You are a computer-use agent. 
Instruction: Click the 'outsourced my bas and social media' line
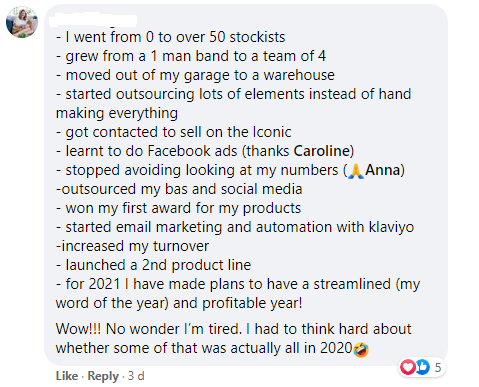[x=179, y=189]
